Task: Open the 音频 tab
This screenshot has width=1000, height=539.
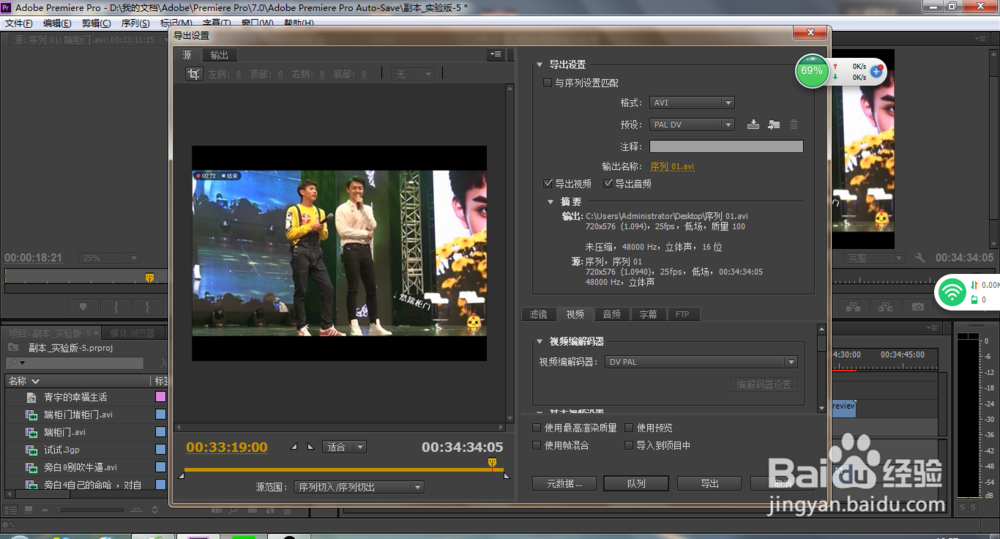Action: pos(612,314)
